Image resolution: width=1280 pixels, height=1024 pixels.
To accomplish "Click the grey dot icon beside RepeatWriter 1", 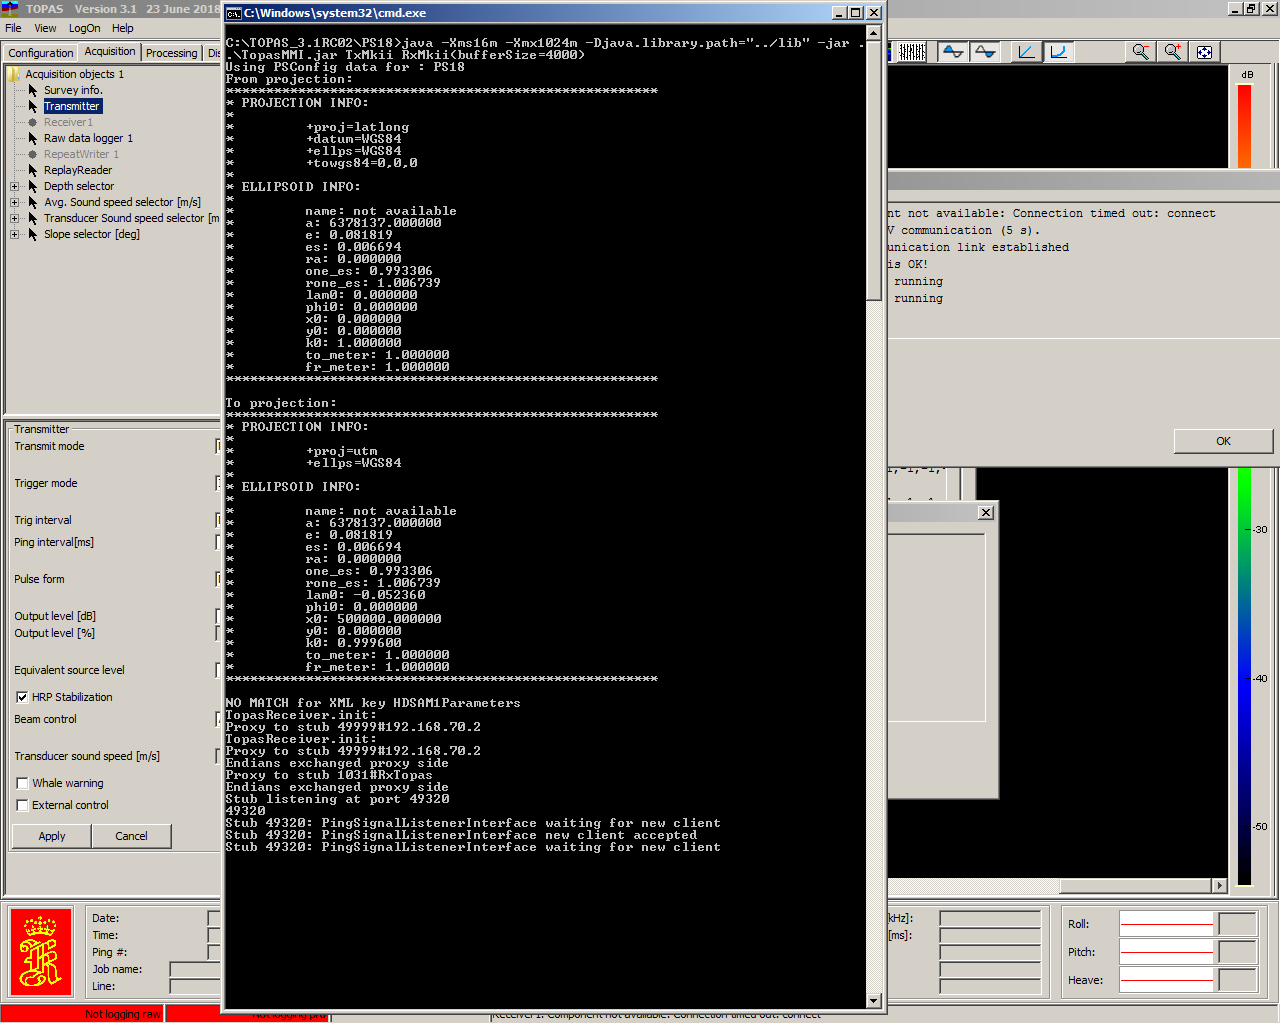I will click(x=33, y=154).
